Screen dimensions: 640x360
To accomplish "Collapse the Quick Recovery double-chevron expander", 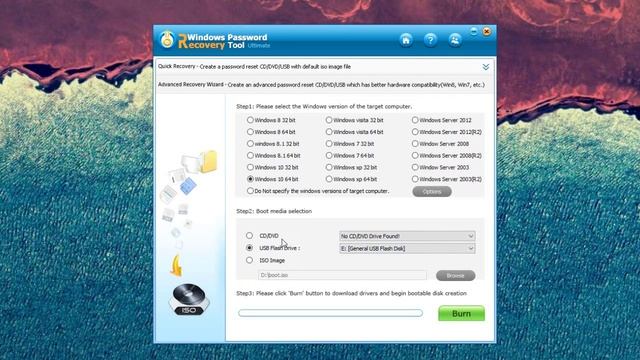I will (485, 67).
